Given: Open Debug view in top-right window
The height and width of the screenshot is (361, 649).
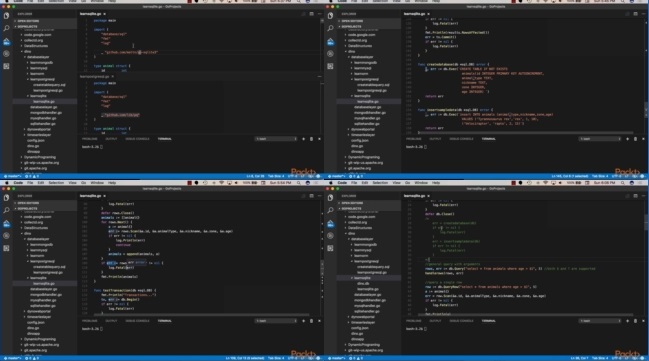Looking at the screenshot, I should pos(330,54).
